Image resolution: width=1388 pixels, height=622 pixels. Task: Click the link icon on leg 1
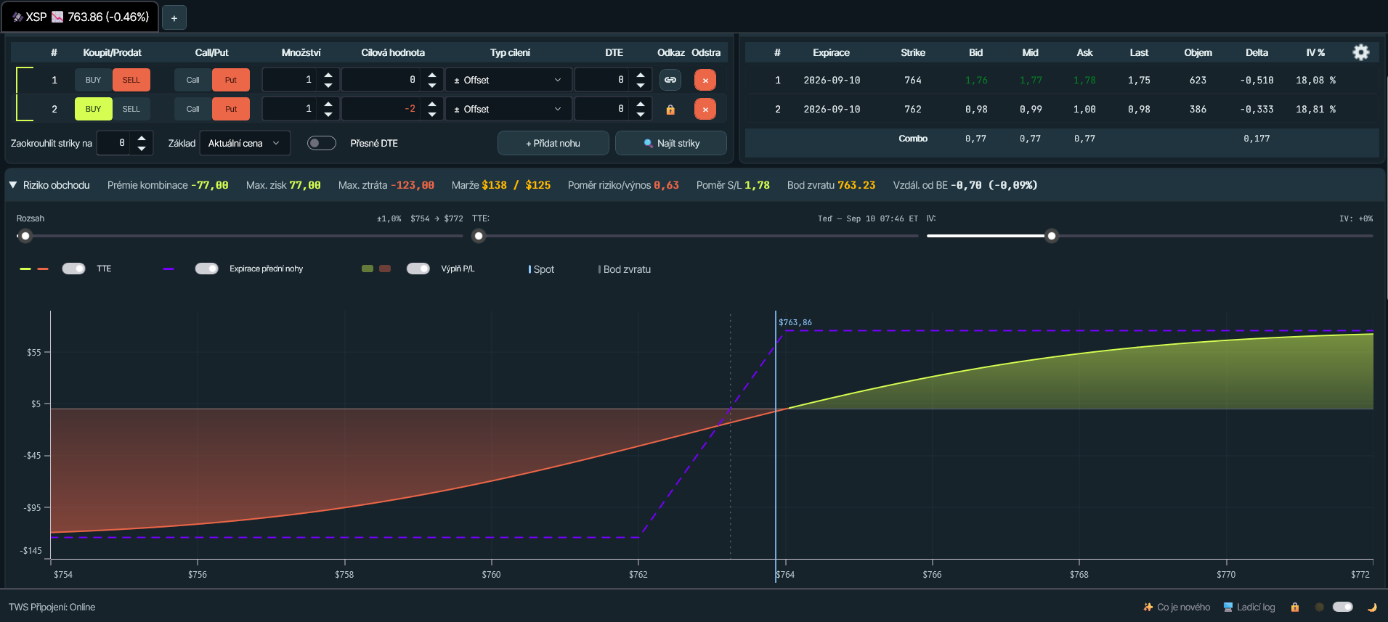(x=670, y=80)
